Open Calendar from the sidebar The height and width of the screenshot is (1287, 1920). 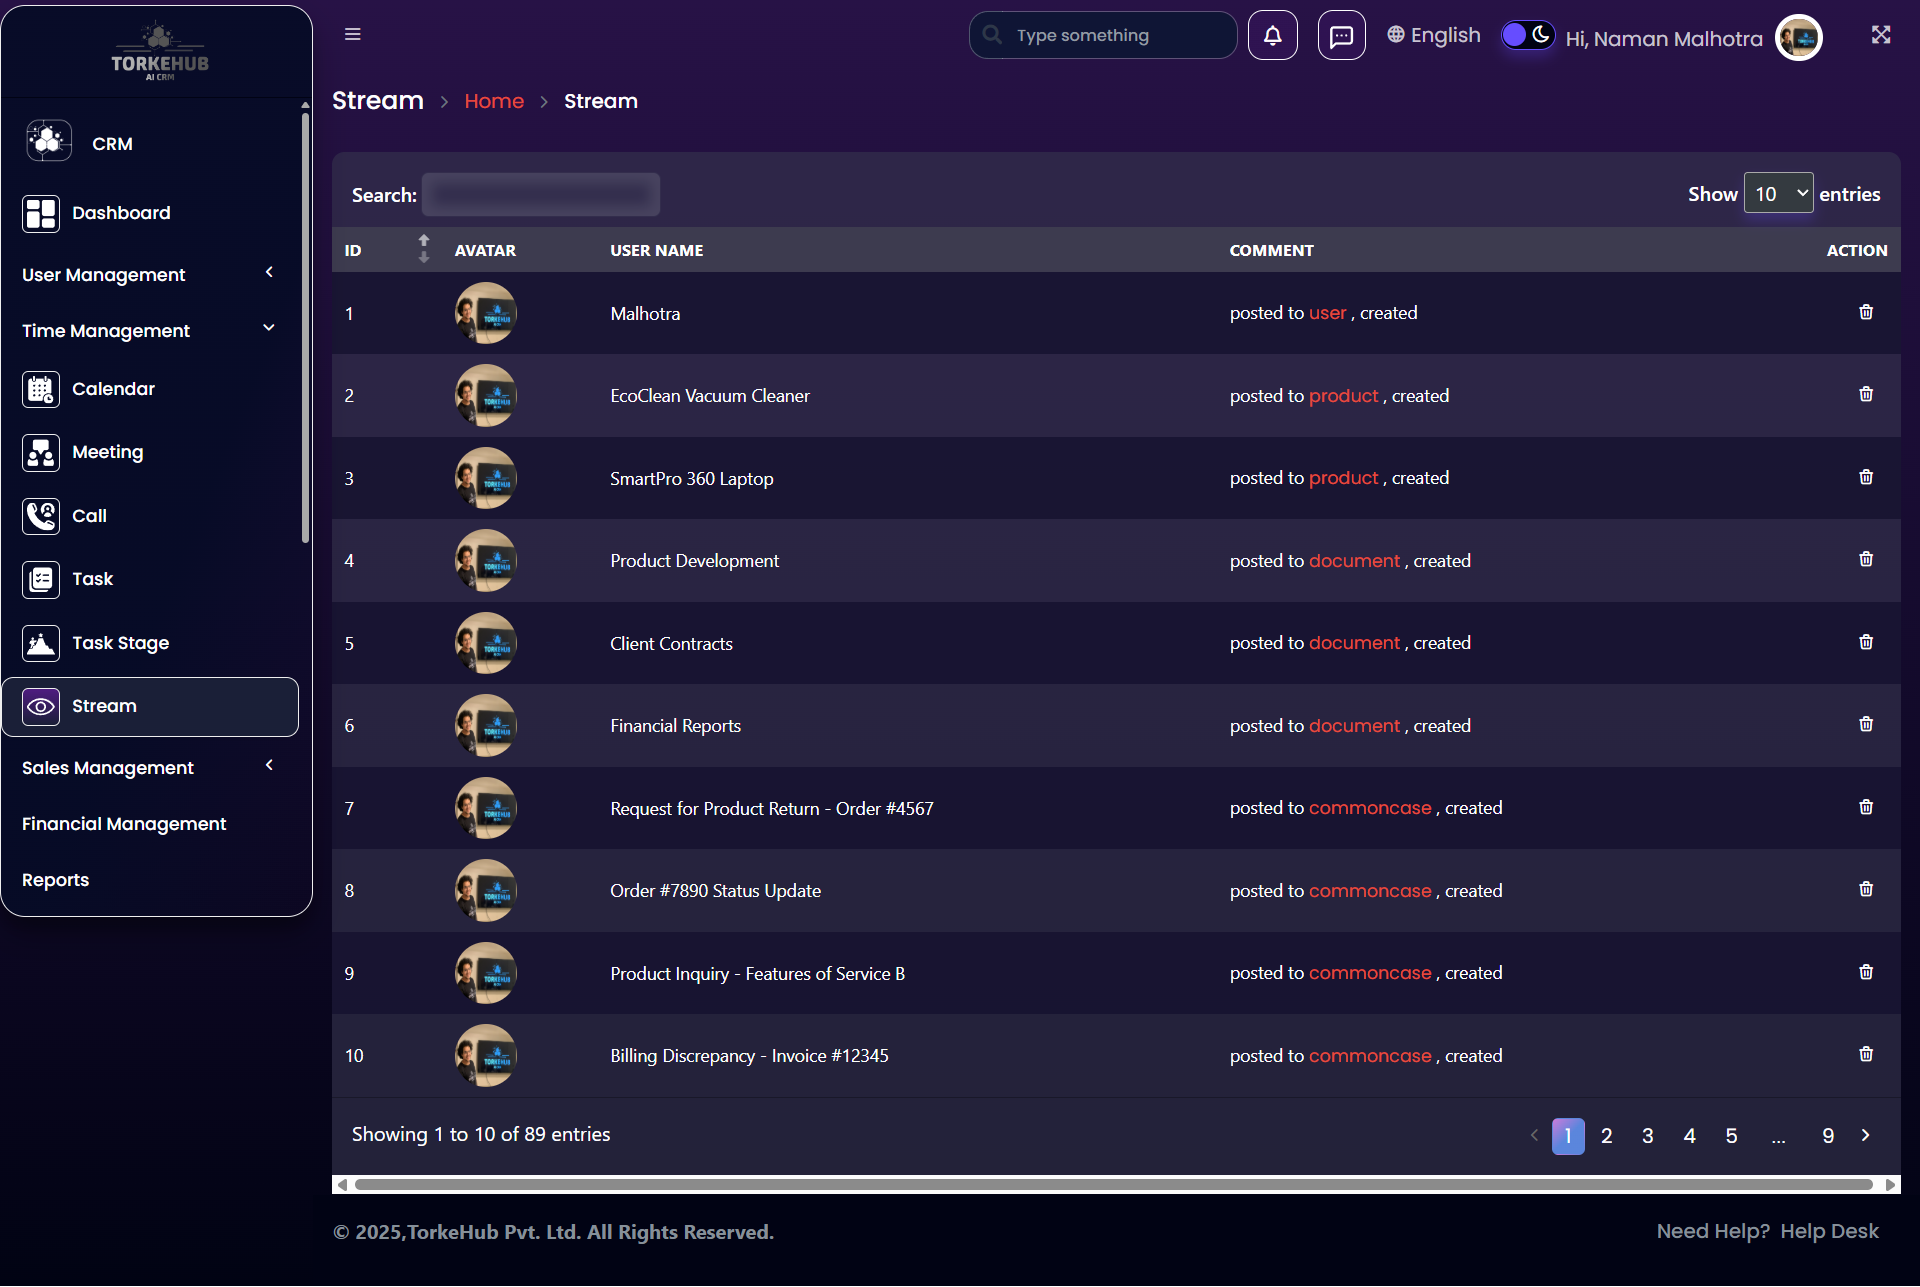pyautogui.click(x=113, y=389)
